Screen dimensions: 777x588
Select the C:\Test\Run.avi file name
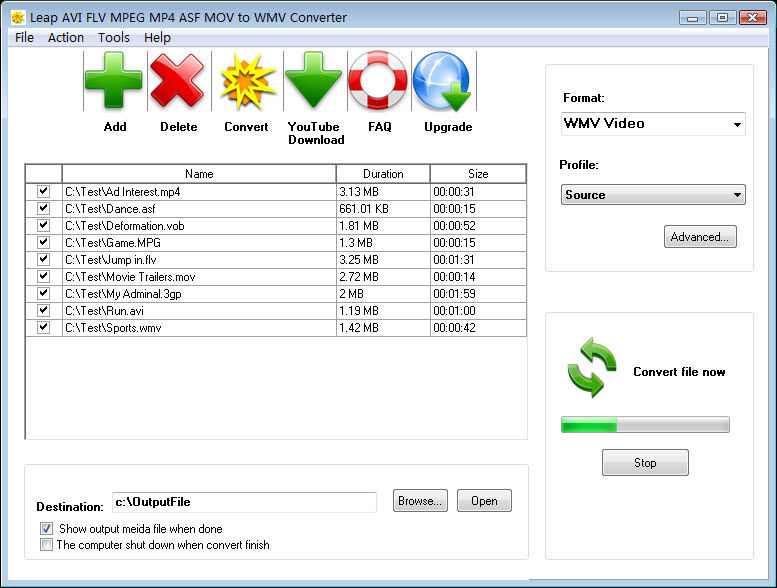[x=104, y=311]
